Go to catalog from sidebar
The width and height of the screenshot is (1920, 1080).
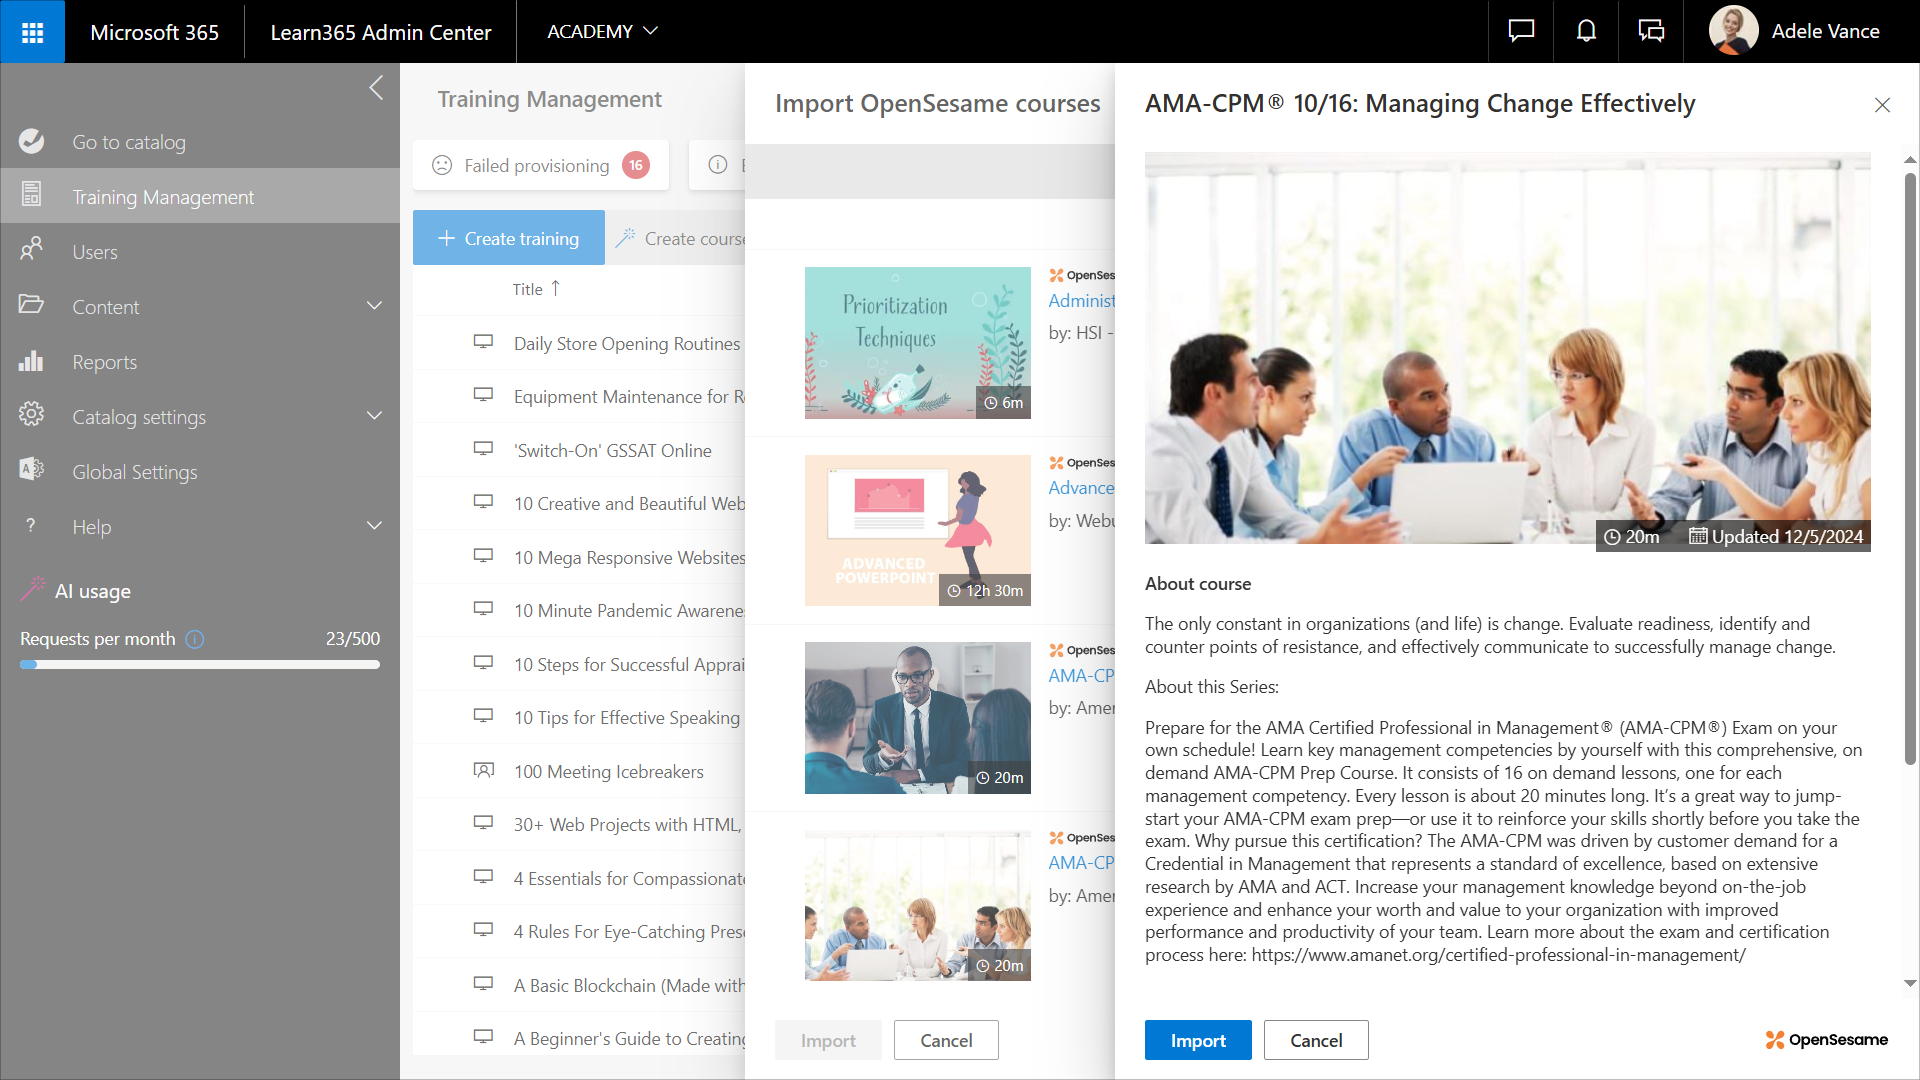200,142
